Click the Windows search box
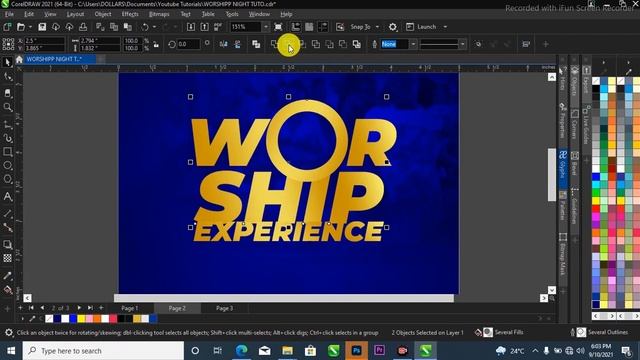This screenshot has height=360, width=640. pos(103,351)
